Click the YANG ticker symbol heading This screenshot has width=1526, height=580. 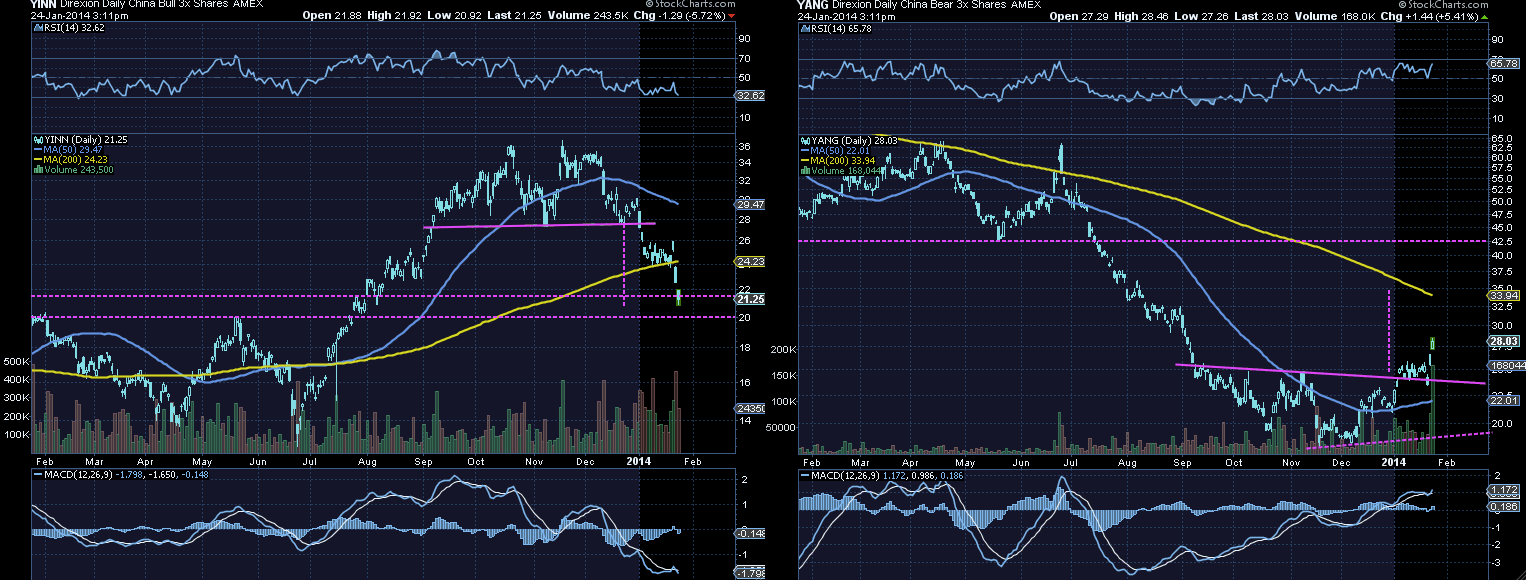pyautogui.click(x=814, y=4)
